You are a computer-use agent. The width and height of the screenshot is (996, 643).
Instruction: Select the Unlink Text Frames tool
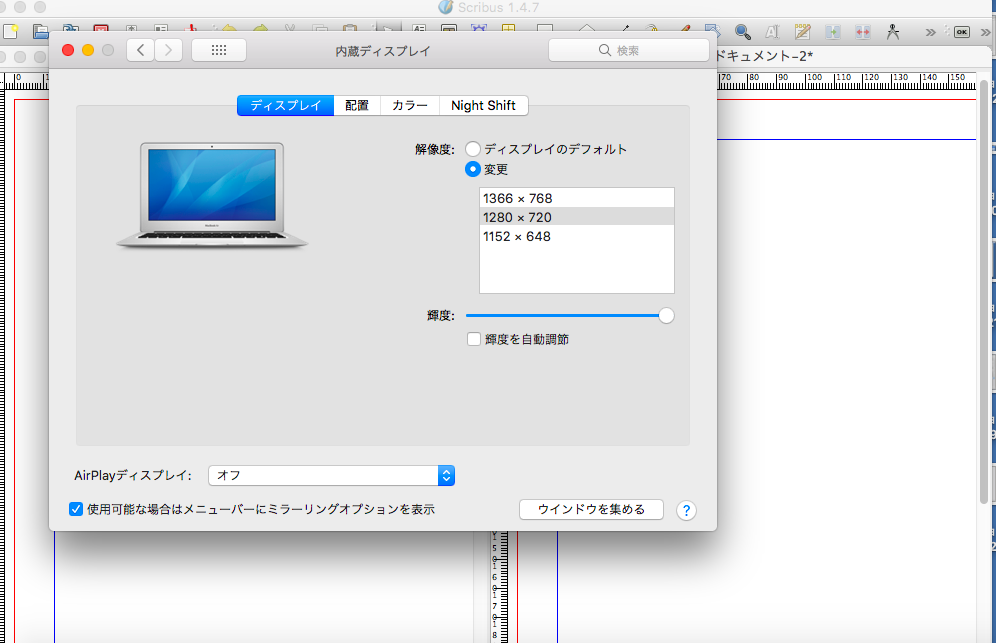tap(863, 32)
